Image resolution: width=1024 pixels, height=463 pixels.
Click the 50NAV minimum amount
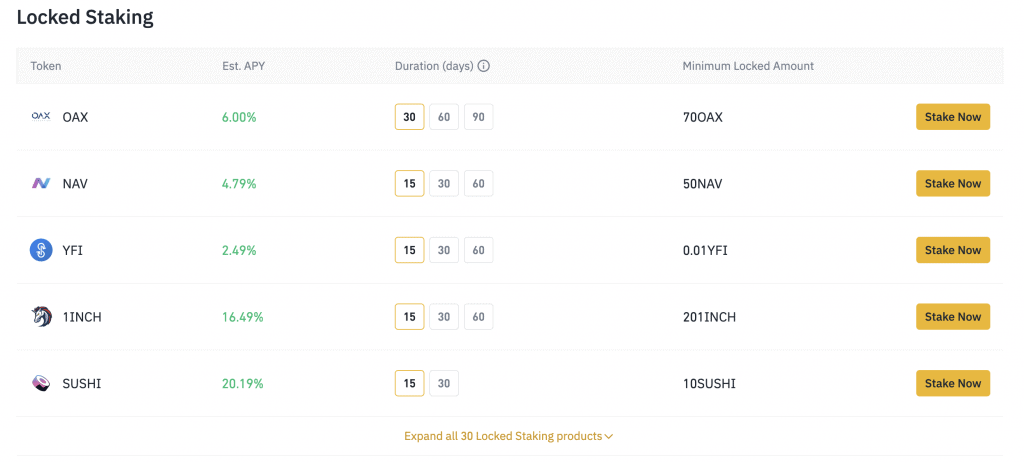[702, 184]
